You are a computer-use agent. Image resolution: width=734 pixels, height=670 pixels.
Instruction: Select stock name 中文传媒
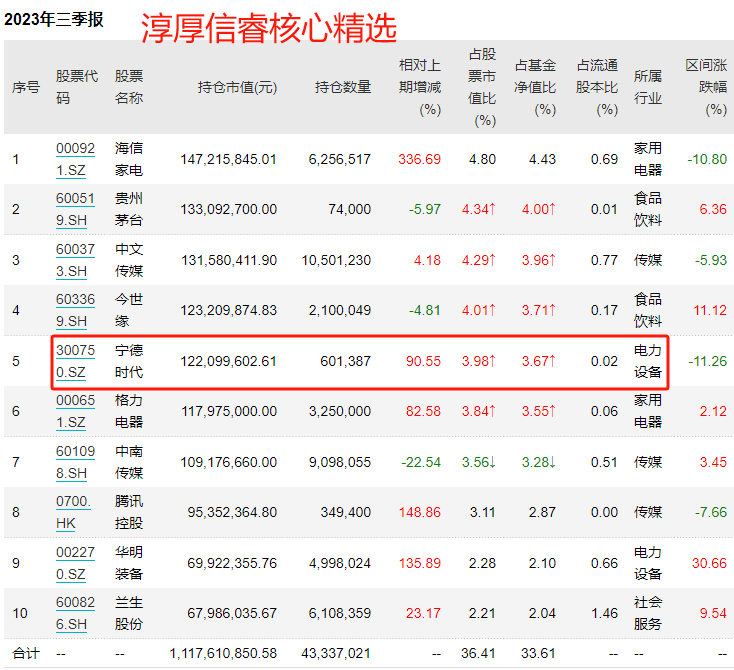tap(129, 260)
